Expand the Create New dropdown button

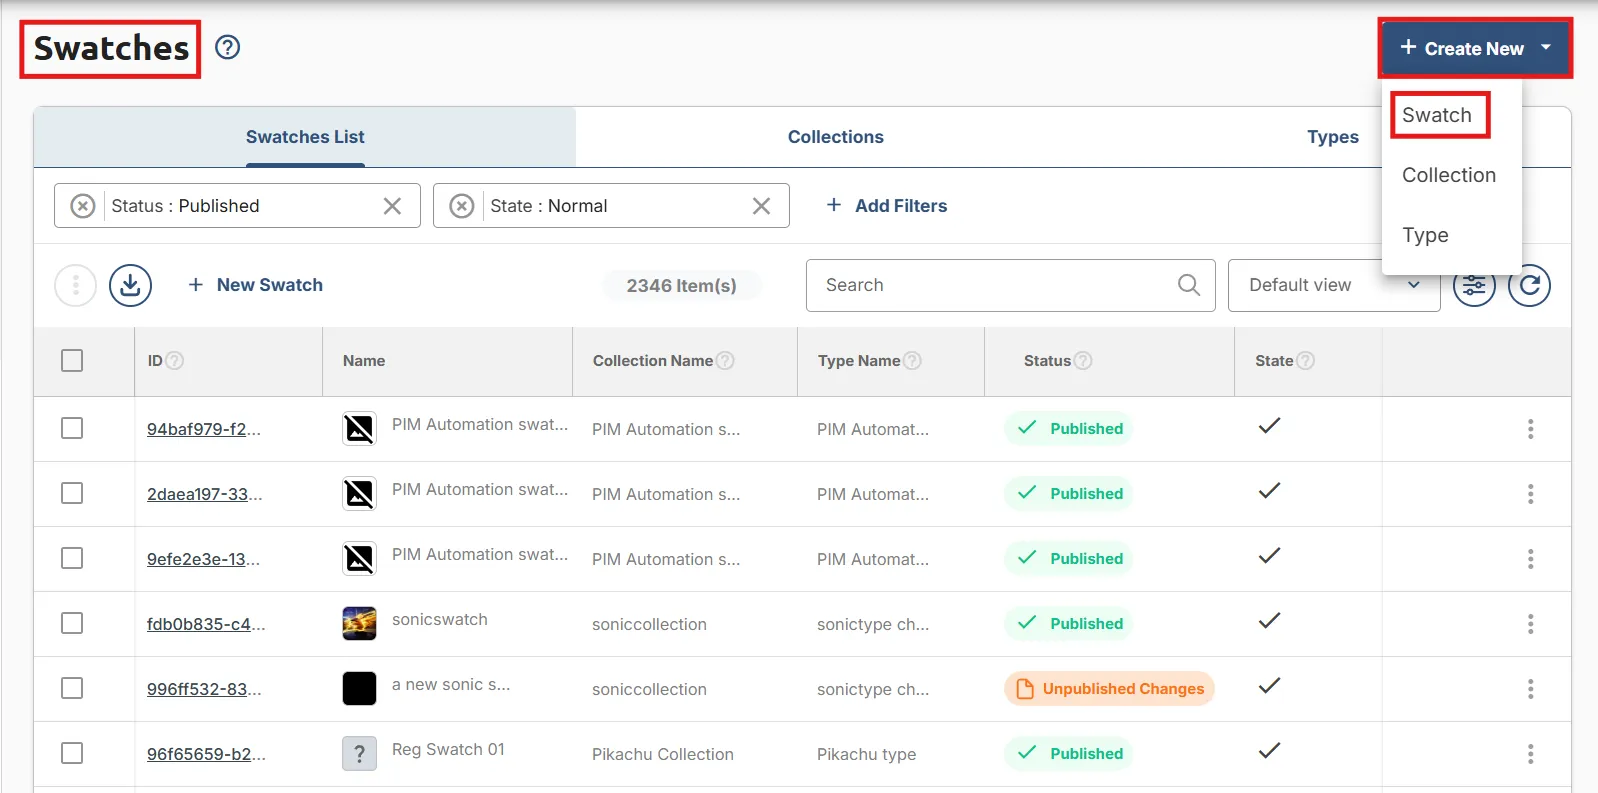pos(1475,48)
